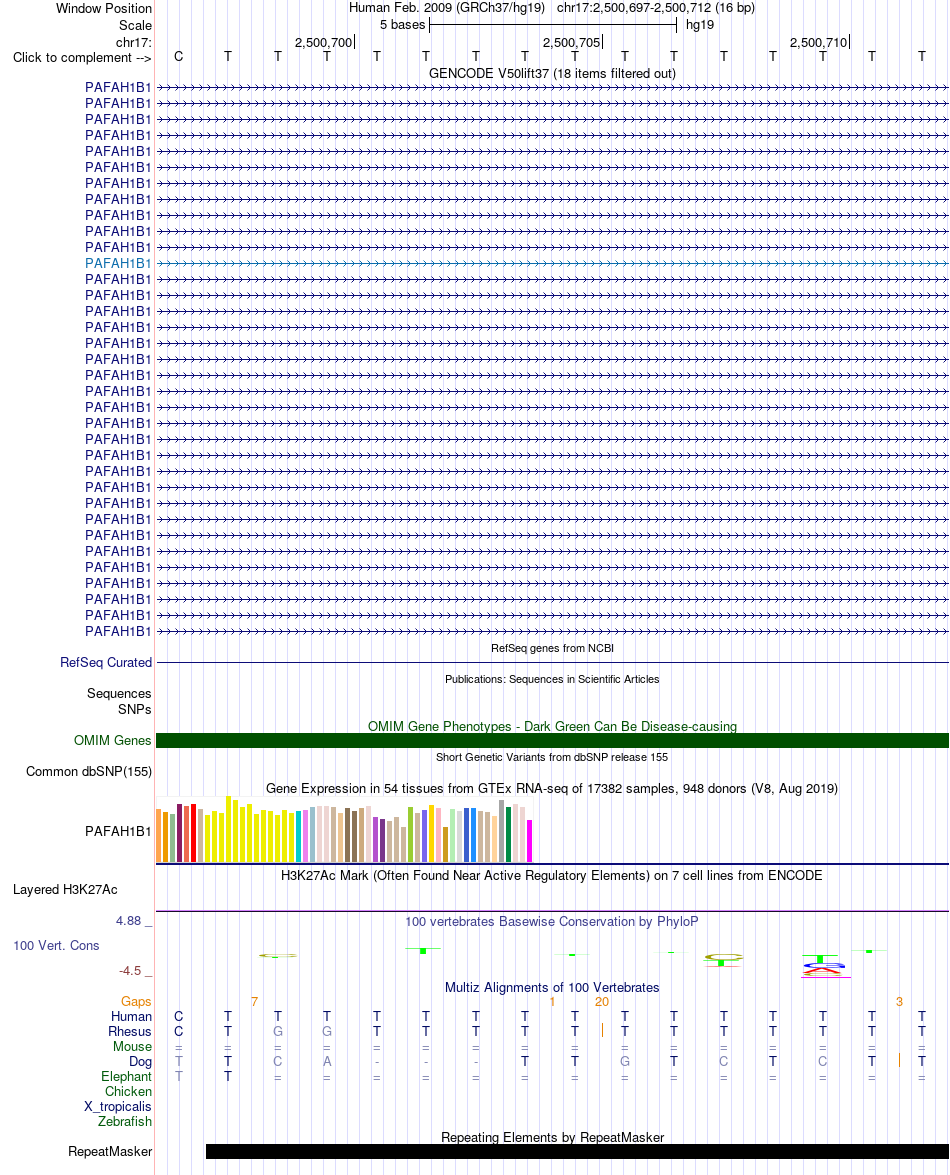Click the bright red bar in GTEx chart
This screenshot has height=1175, width=950.
point(193,833)
